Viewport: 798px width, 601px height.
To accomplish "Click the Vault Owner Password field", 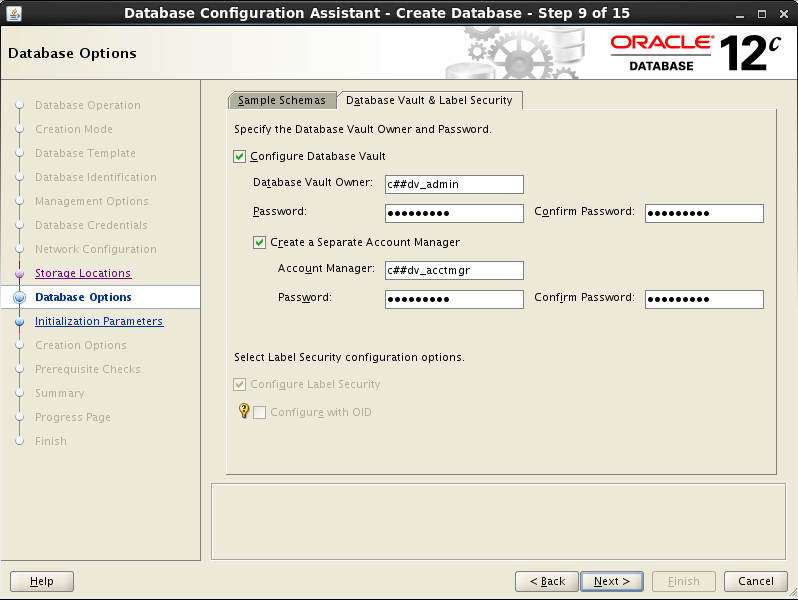I will 454,213.
